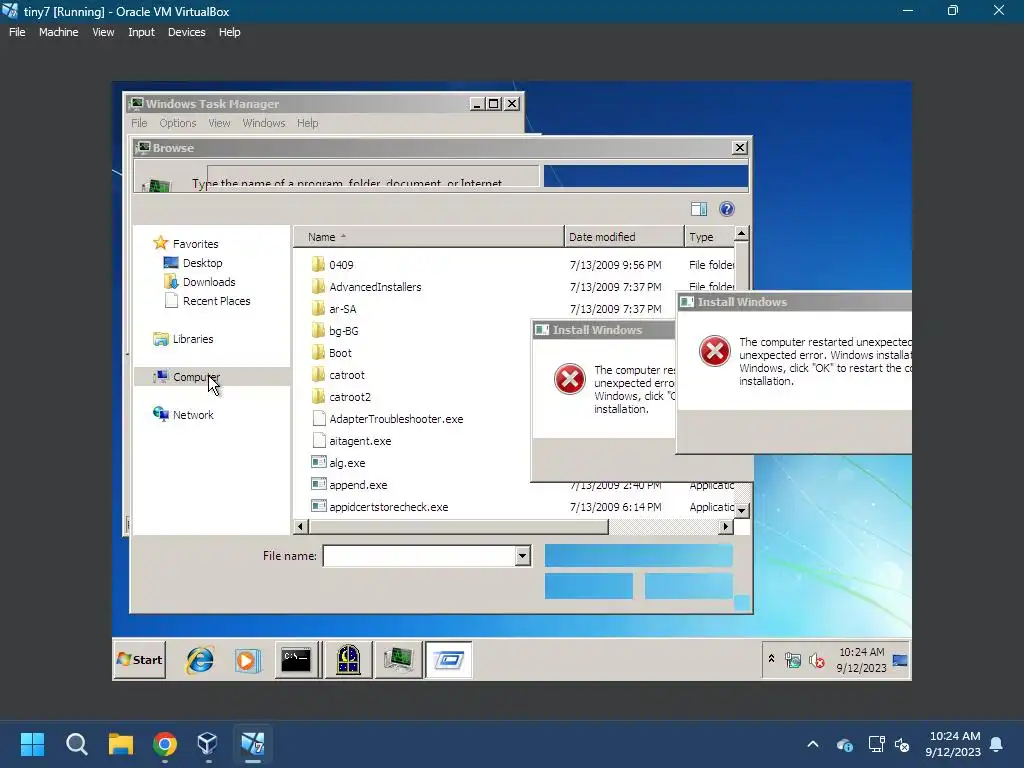Image resolution: width=1024 pixels, height=768 pixels.
Task: Click horizontal scroll left arrow
Action: (x=301, y=526)
